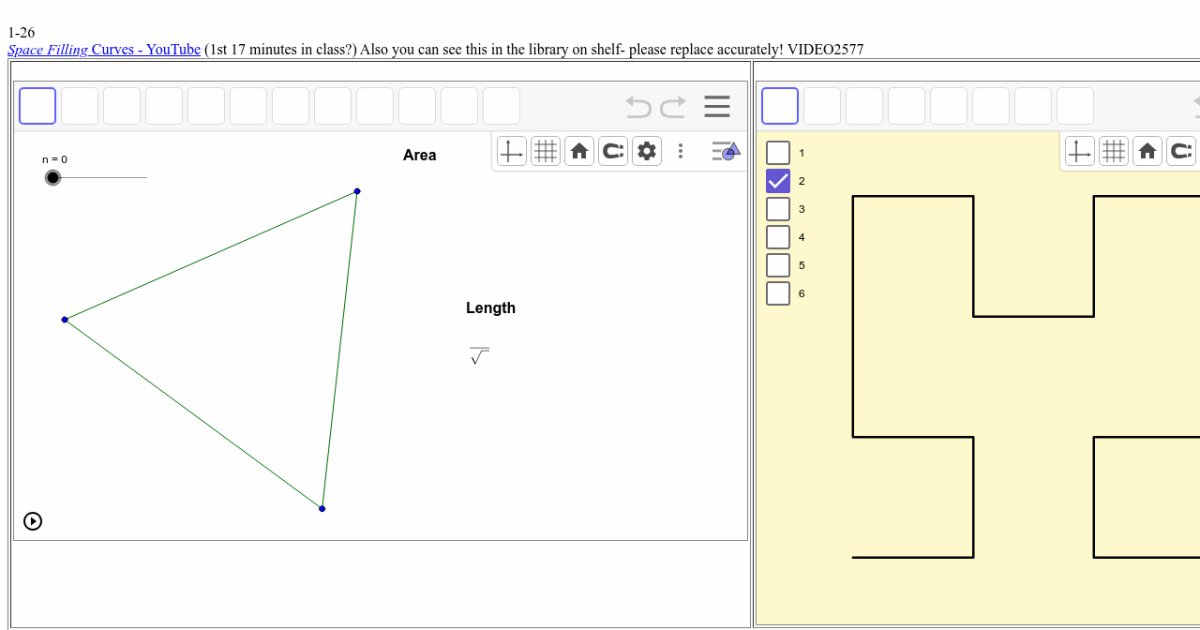This screenshot has width=1200, height=630.
Task: Check checkbox 1 in the yellow panel
Action: pos(778,152)
